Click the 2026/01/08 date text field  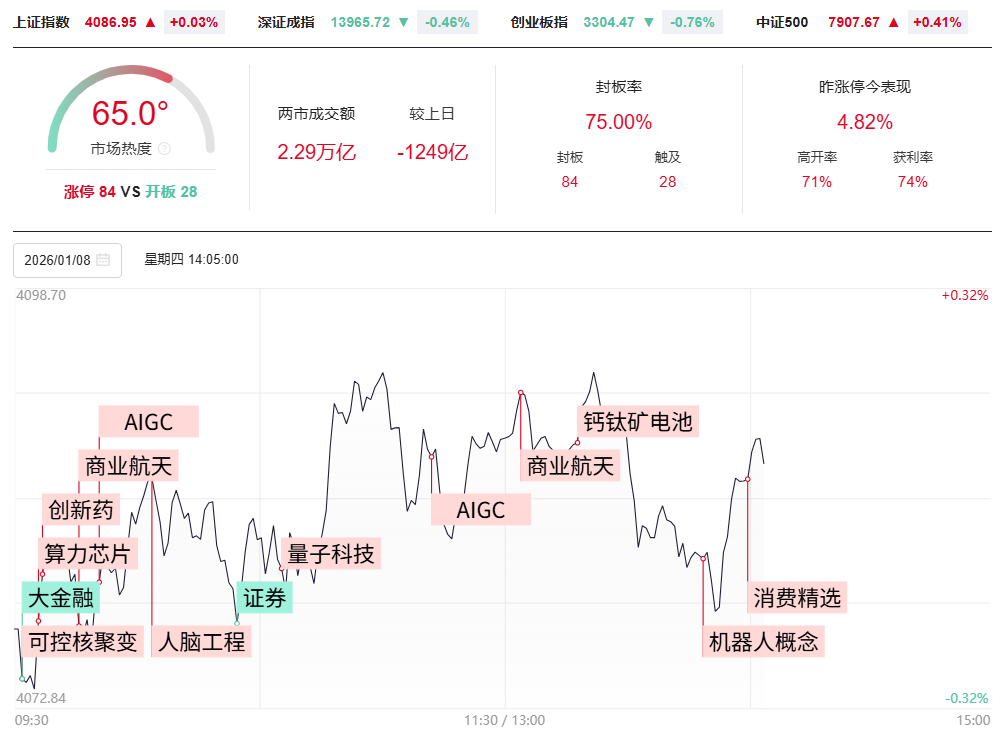(x=57, y=260)
